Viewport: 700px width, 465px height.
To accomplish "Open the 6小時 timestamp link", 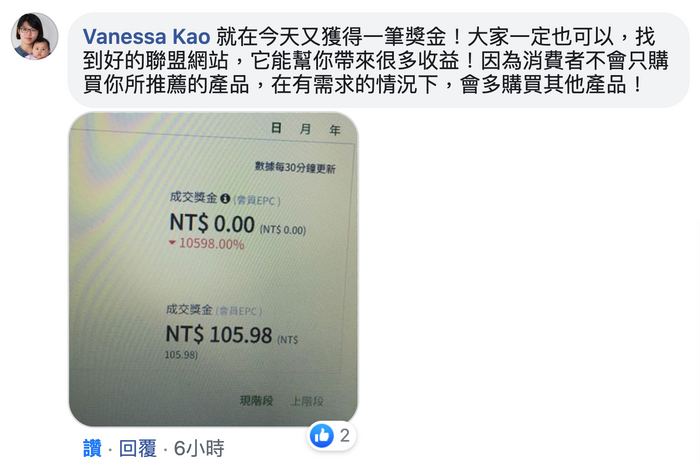I will point(199,448).
